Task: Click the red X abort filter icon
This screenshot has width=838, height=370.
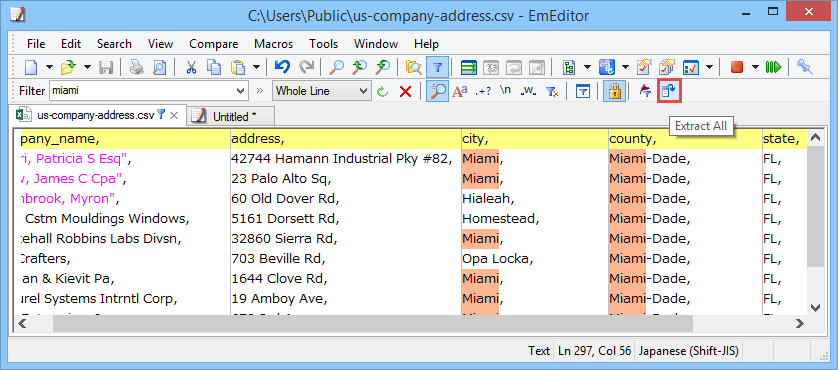Action: pos(406,91)
